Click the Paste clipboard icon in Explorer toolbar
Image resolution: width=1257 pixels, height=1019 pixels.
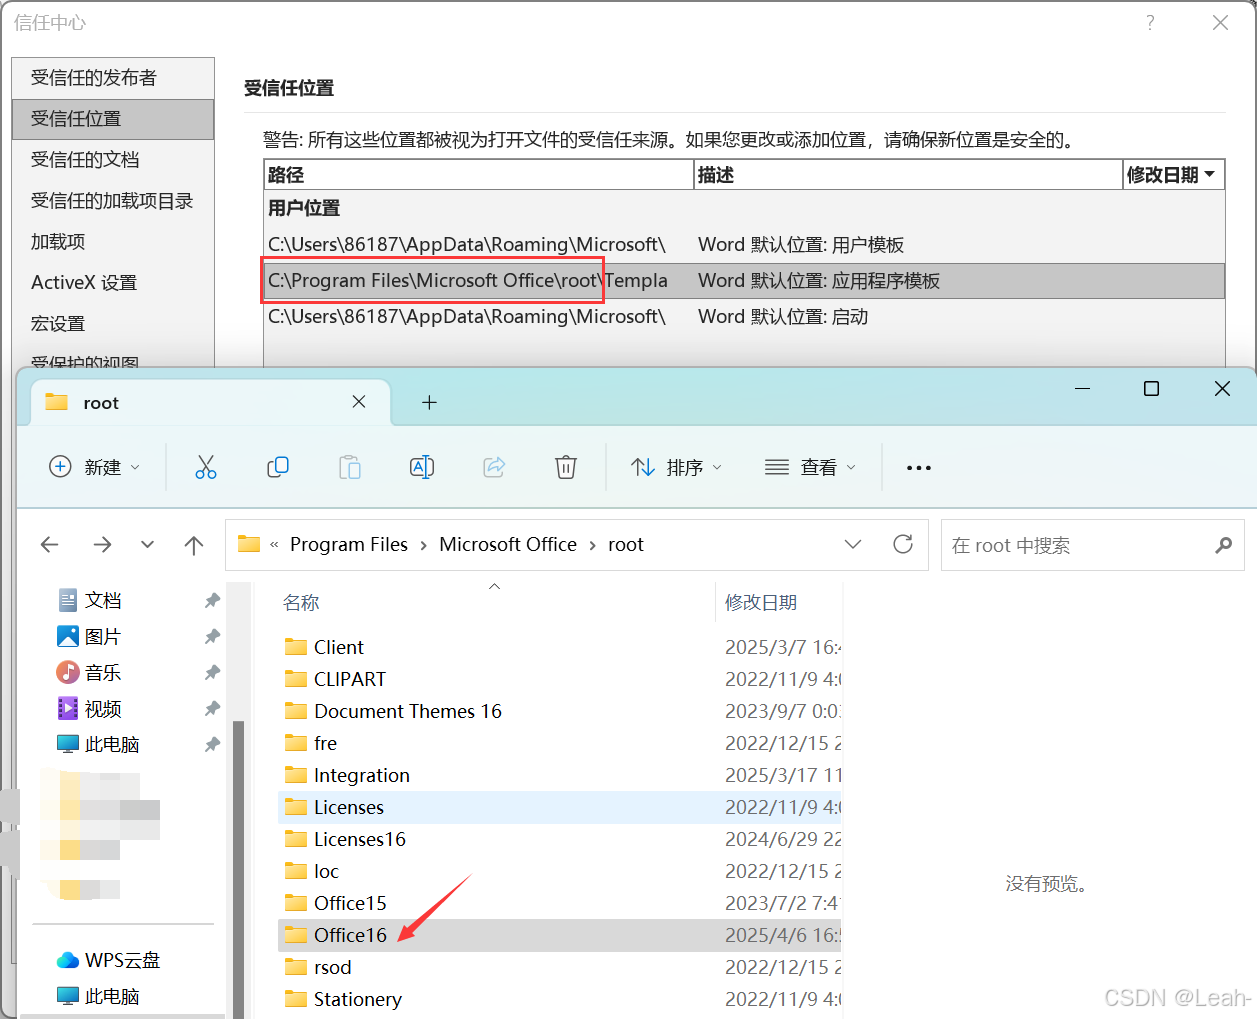(350, 467)
